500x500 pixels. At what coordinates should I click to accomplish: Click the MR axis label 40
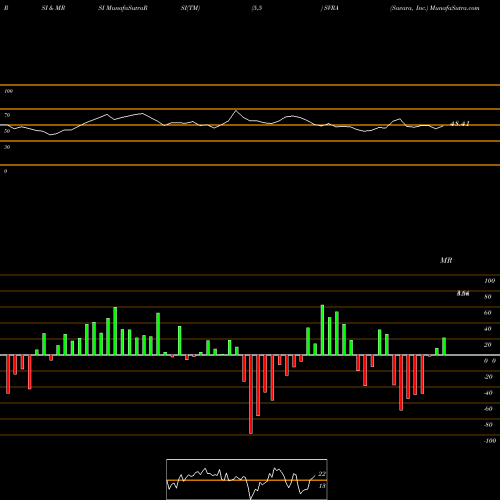pos(488,329)
